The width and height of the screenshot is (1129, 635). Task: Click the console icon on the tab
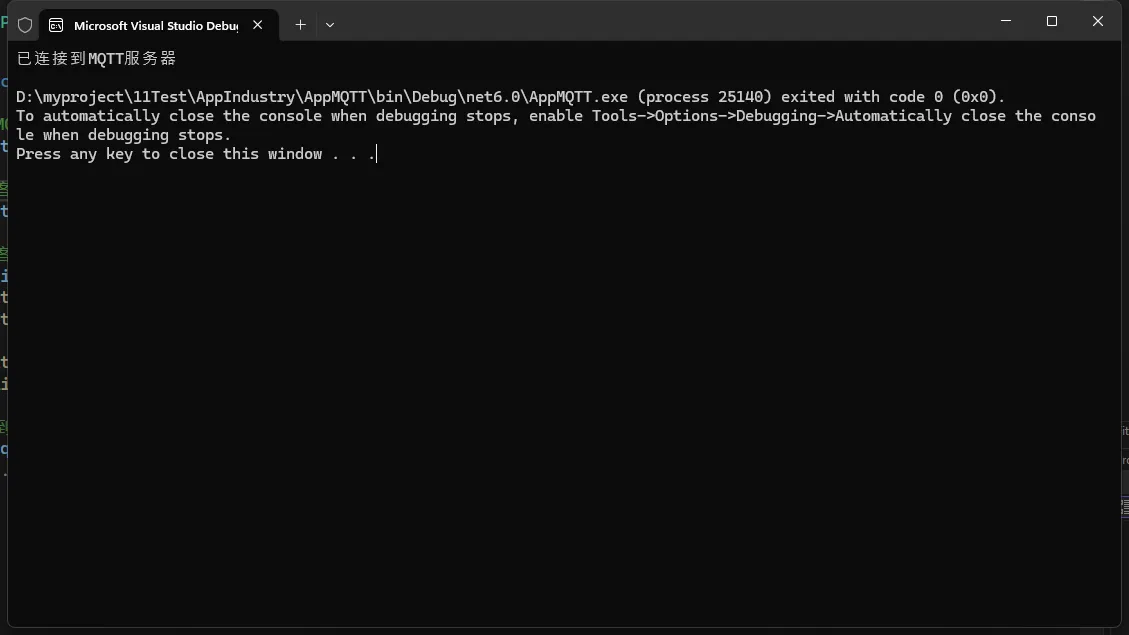(x=56, y=25)
